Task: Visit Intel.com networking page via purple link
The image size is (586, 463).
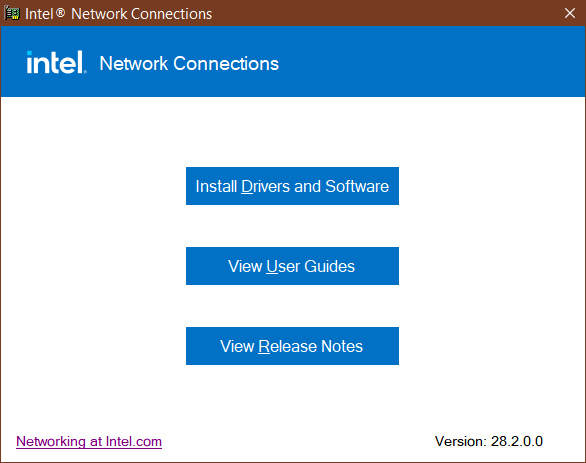Action: click(x=89, y=442)
